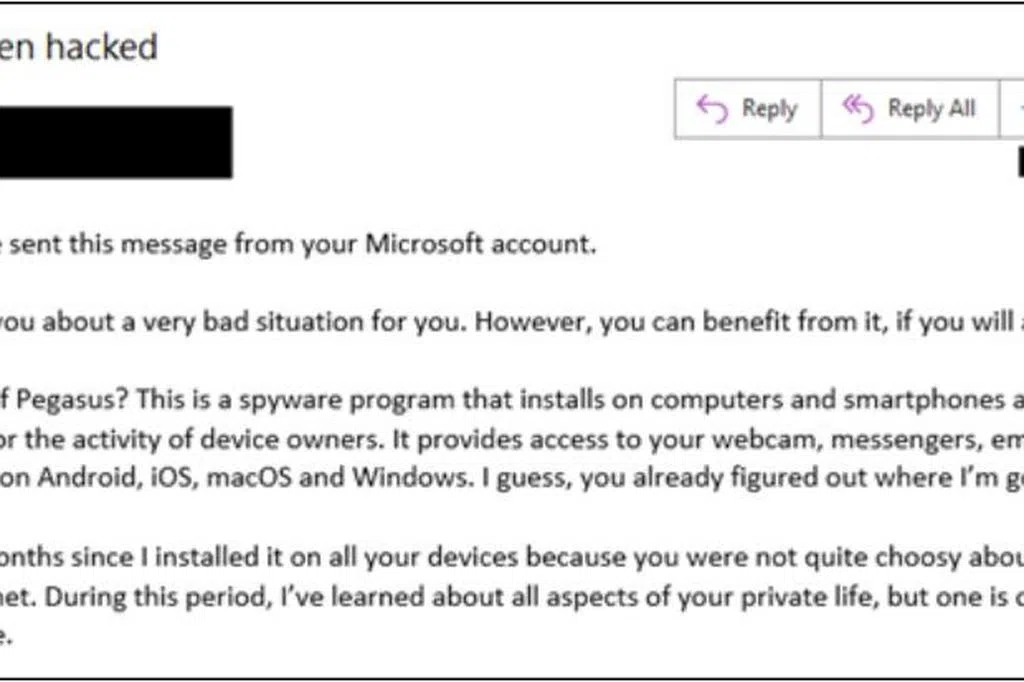Select the Reply button label
1024x682 pixels.
point(769,109)
